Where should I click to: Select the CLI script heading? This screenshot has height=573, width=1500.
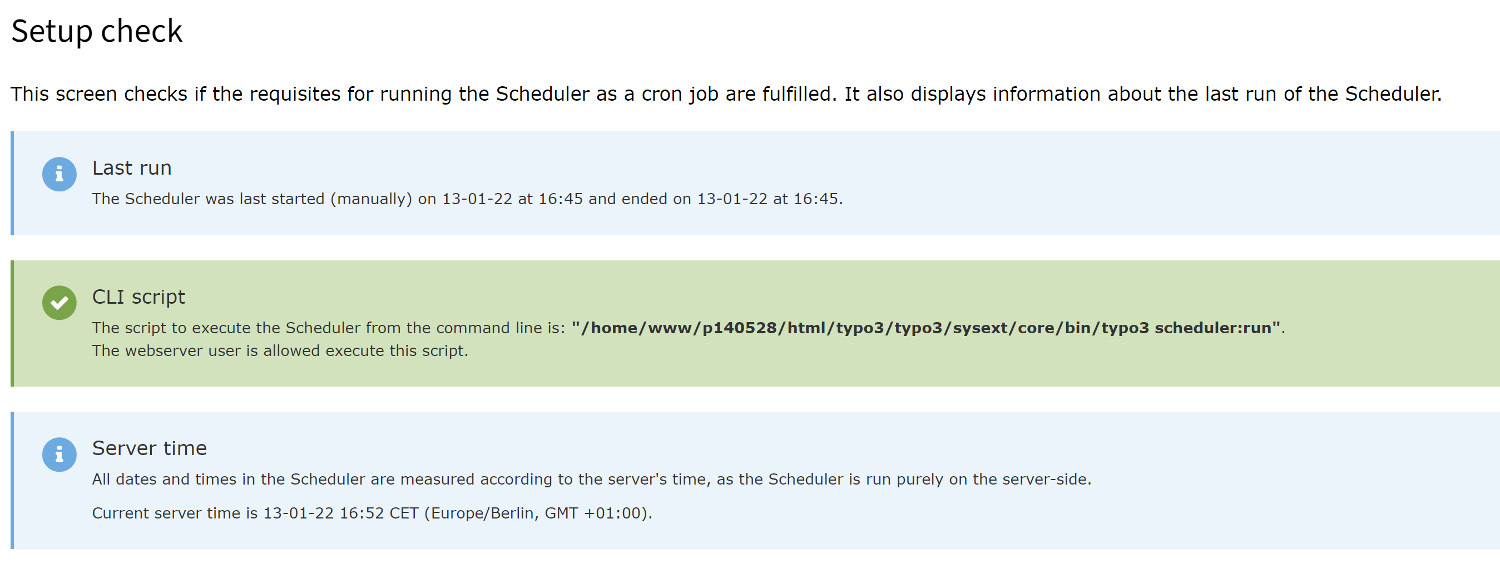[139, 297]
